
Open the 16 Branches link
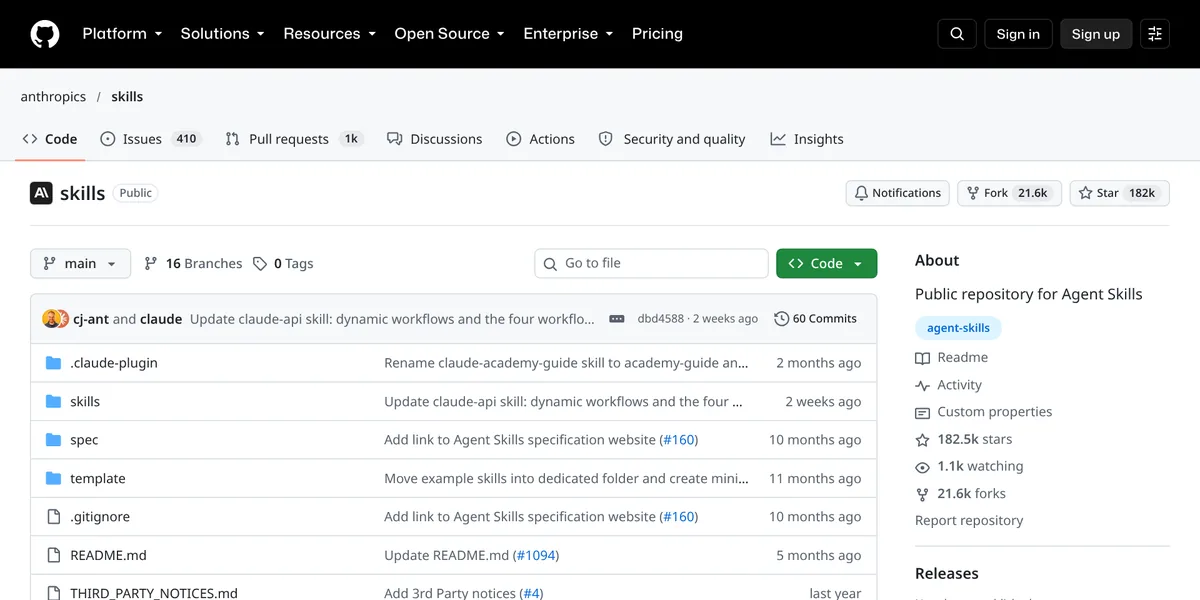coord(193,264)
